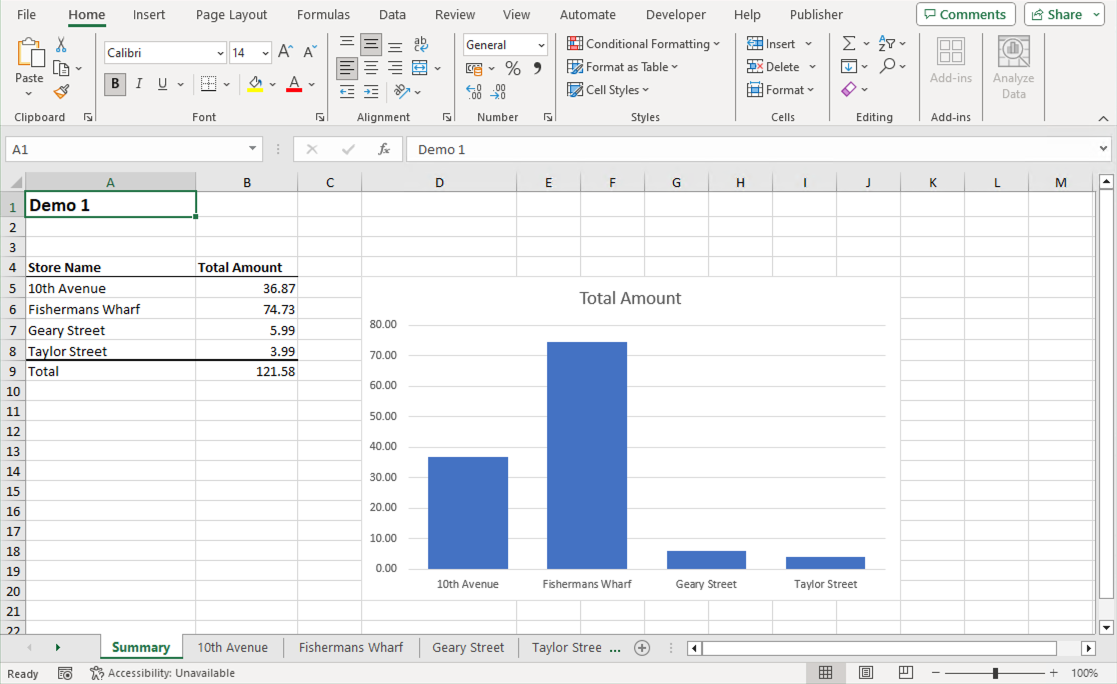The width and height of the screenshot is (1117, 684).
Task: Toggle underline on the selected cell
Action: coord(160,84)
